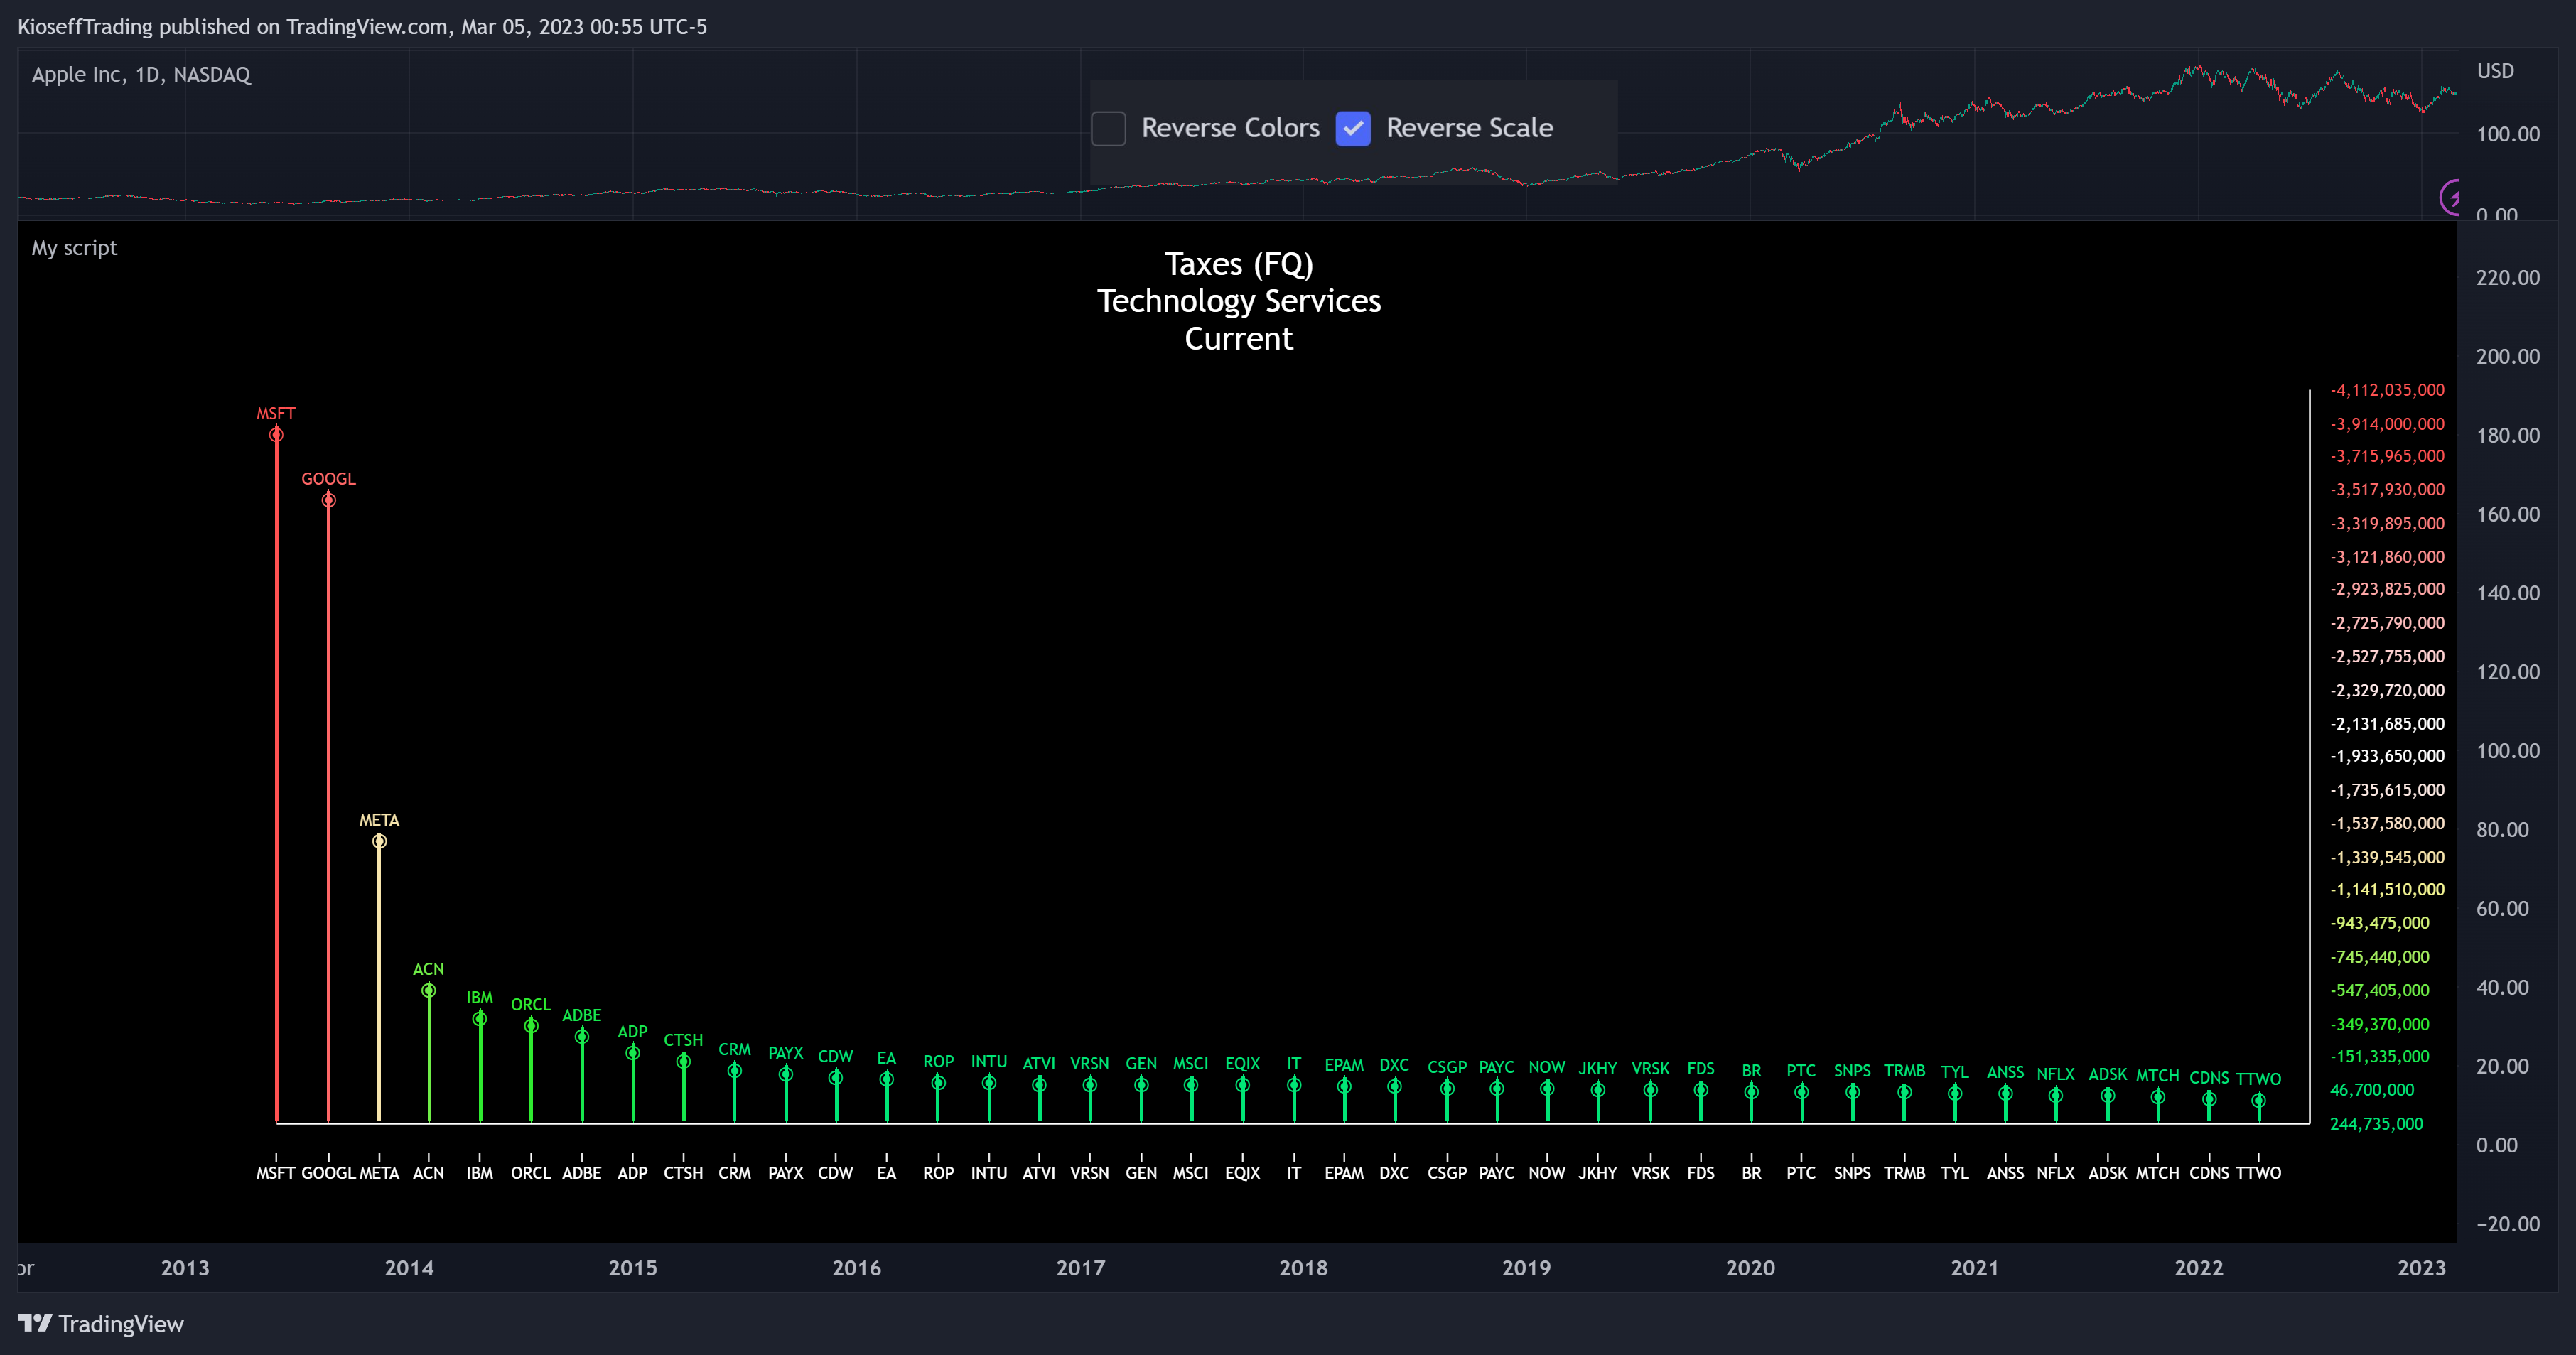Click the CDW data point marker
The height and width of the screenshot is (1355, 2576).
(836, 1078)
